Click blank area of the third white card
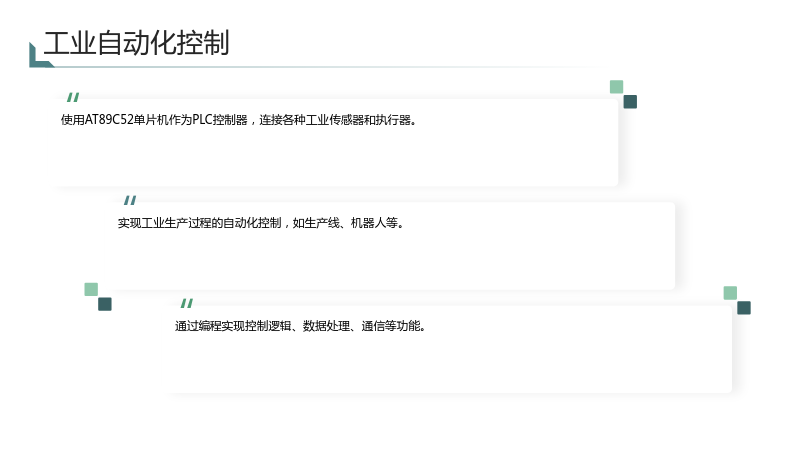 pos(451,364)
